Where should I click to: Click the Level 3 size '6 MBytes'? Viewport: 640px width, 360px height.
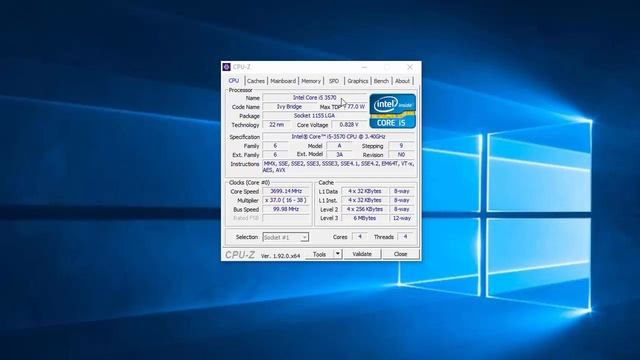pos(365,218)
